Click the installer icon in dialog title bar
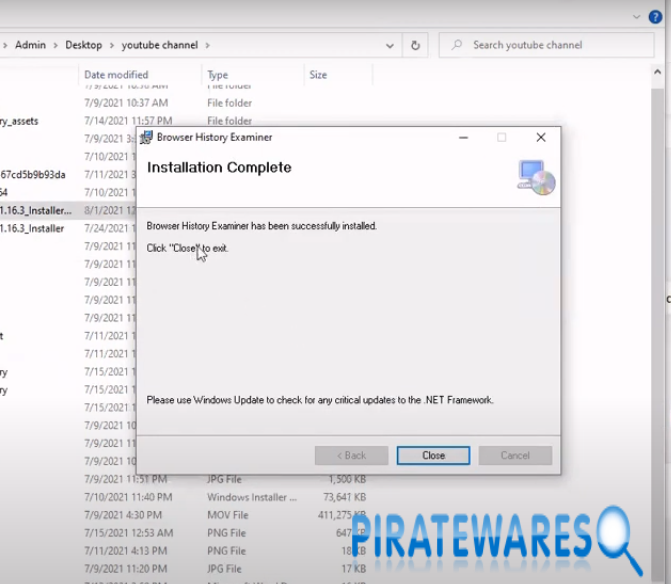Image resolution: width=671 pixels, height=584 pixels. [146, 137]
